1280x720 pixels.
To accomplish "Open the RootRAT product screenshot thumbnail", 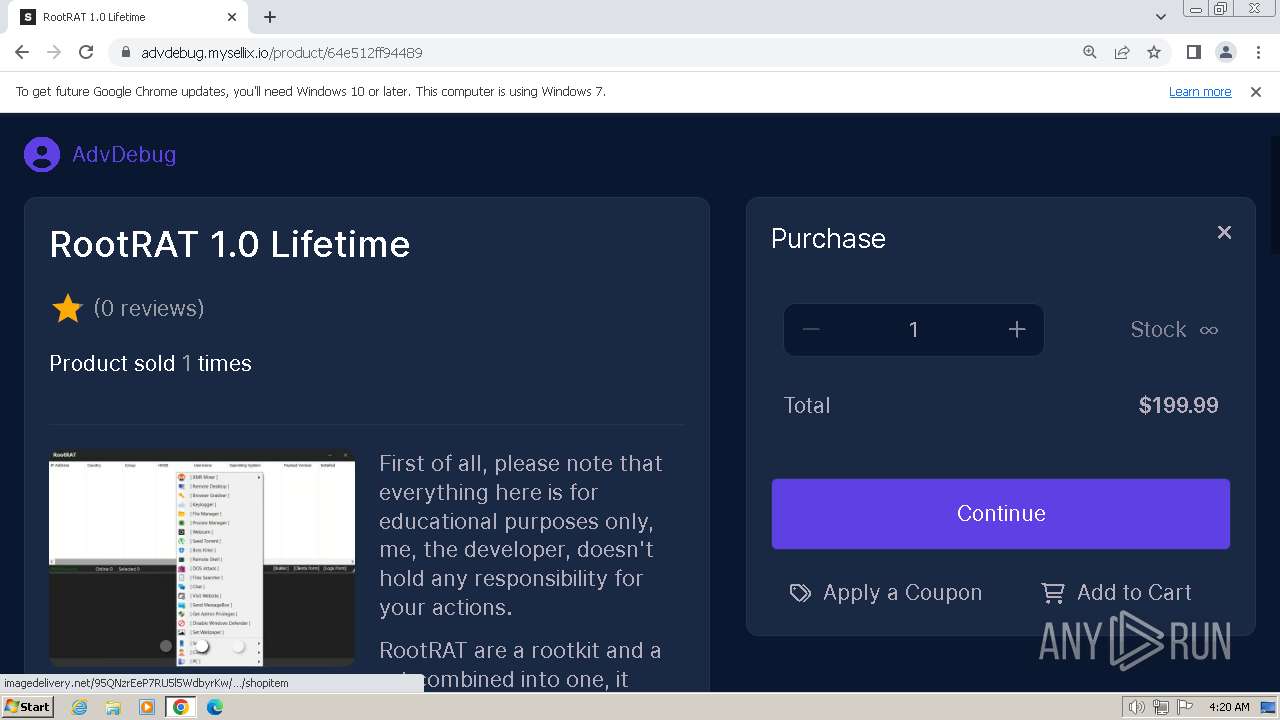I will click(202, 559).
